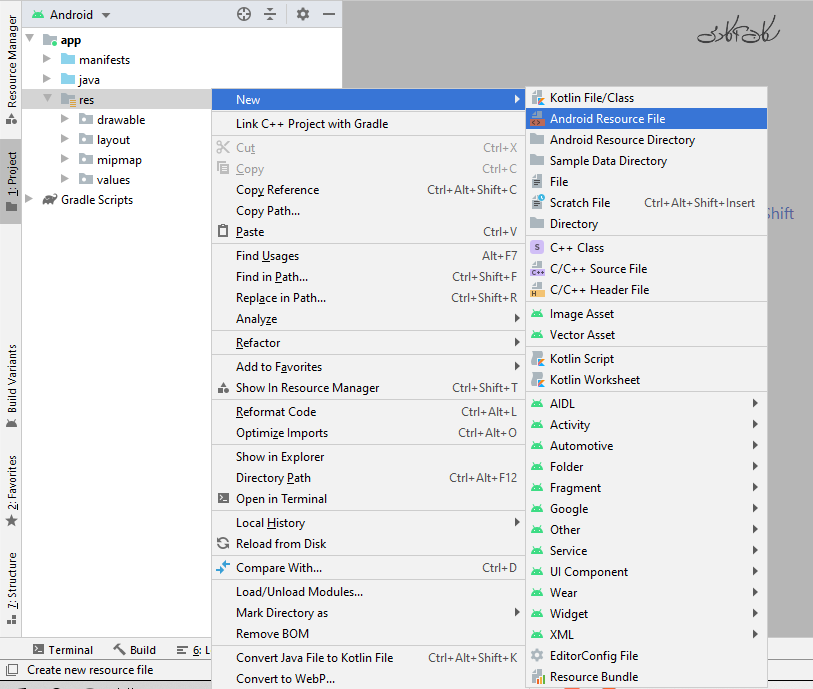Image resolution: width=813 pixels, height=689 pixels.
Task: Choose Directory in New submenu
Action: pos(646,224)
